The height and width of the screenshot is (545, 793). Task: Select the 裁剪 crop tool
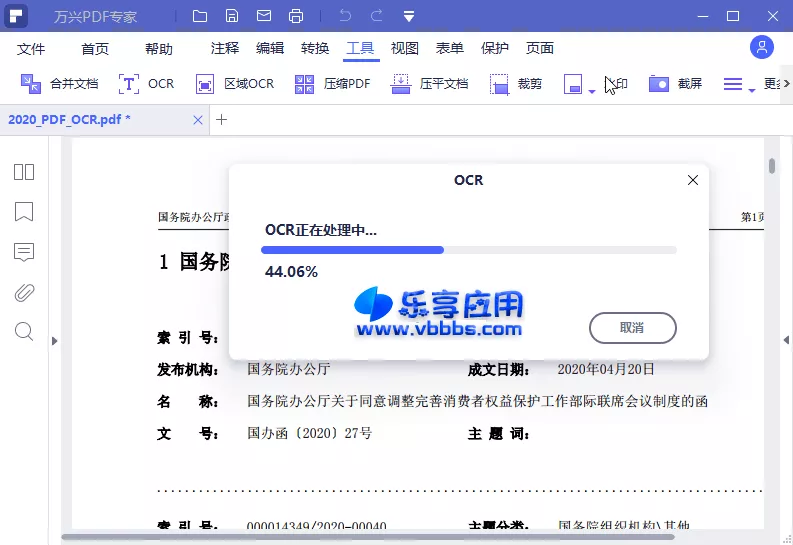point(515,83)
